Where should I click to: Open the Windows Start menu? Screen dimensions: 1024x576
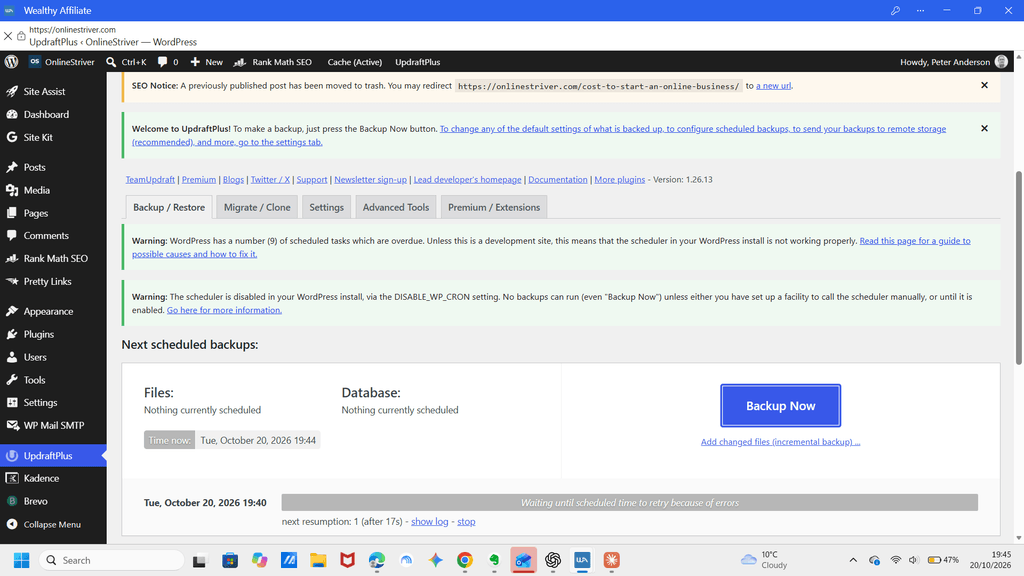[x=22, y=560]
